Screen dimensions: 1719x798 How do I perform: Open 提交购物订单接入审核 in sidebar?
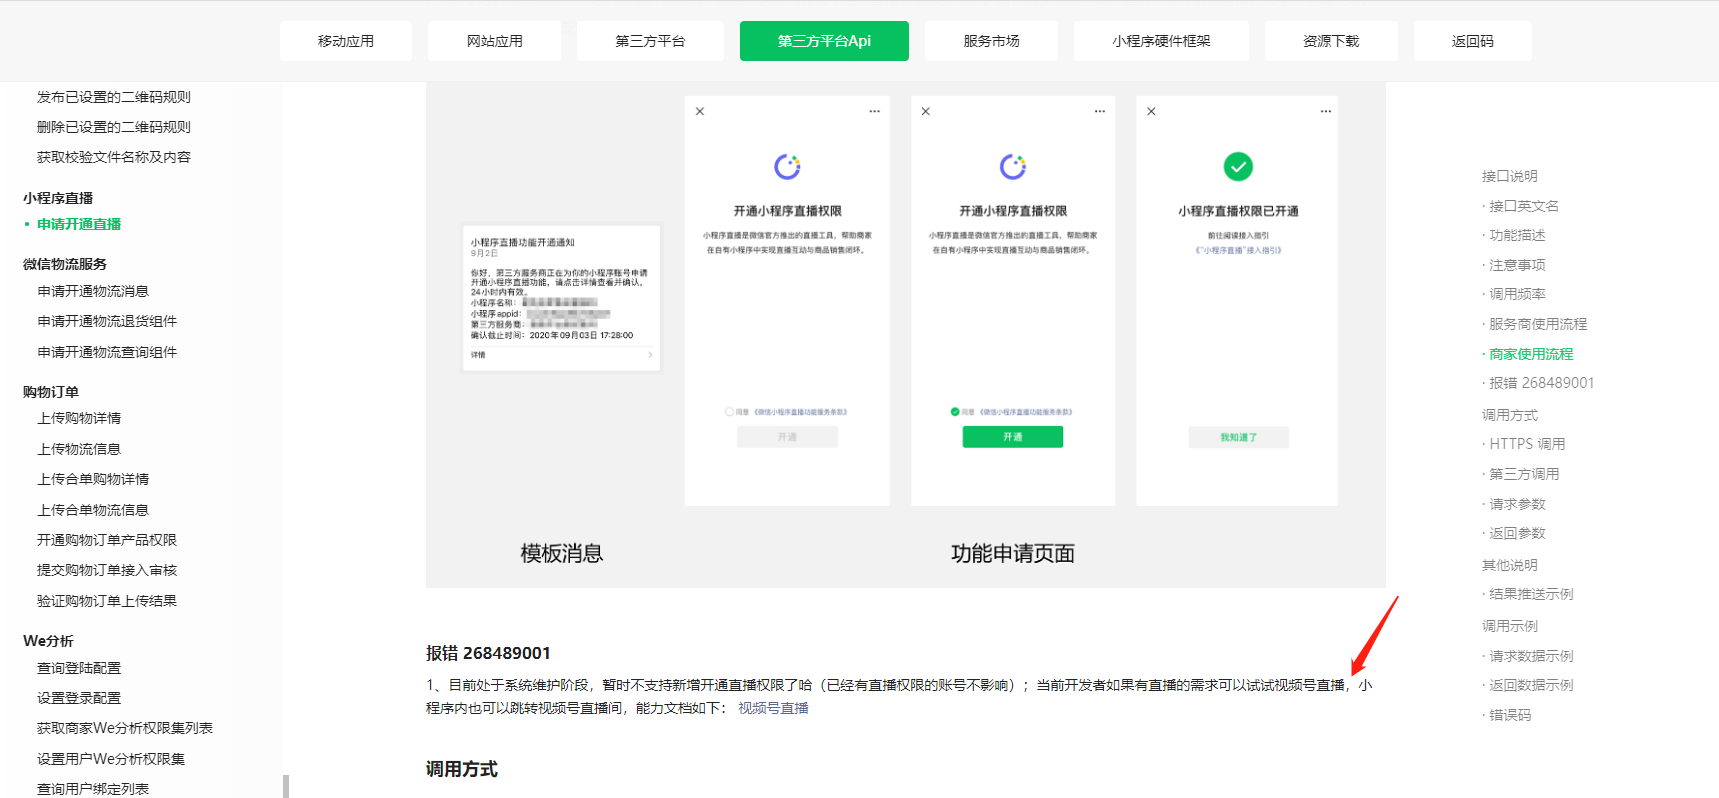[107, 570]
